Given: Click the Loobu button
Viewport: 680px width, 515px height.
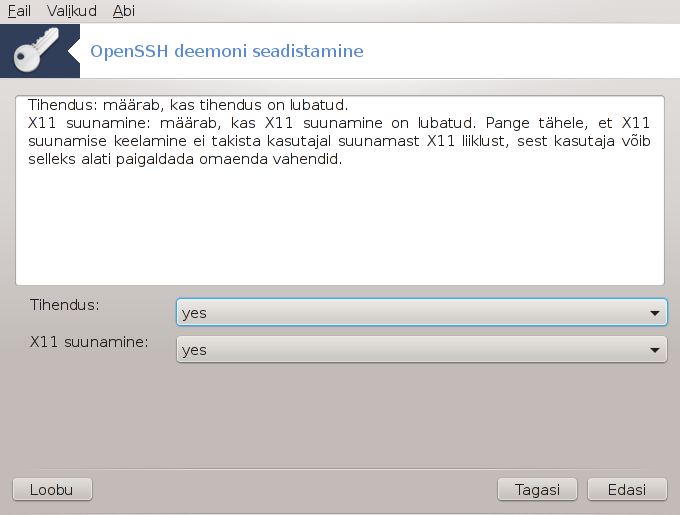Looking at the screenshot, I should pyautogui.click(x=52, y=490).
